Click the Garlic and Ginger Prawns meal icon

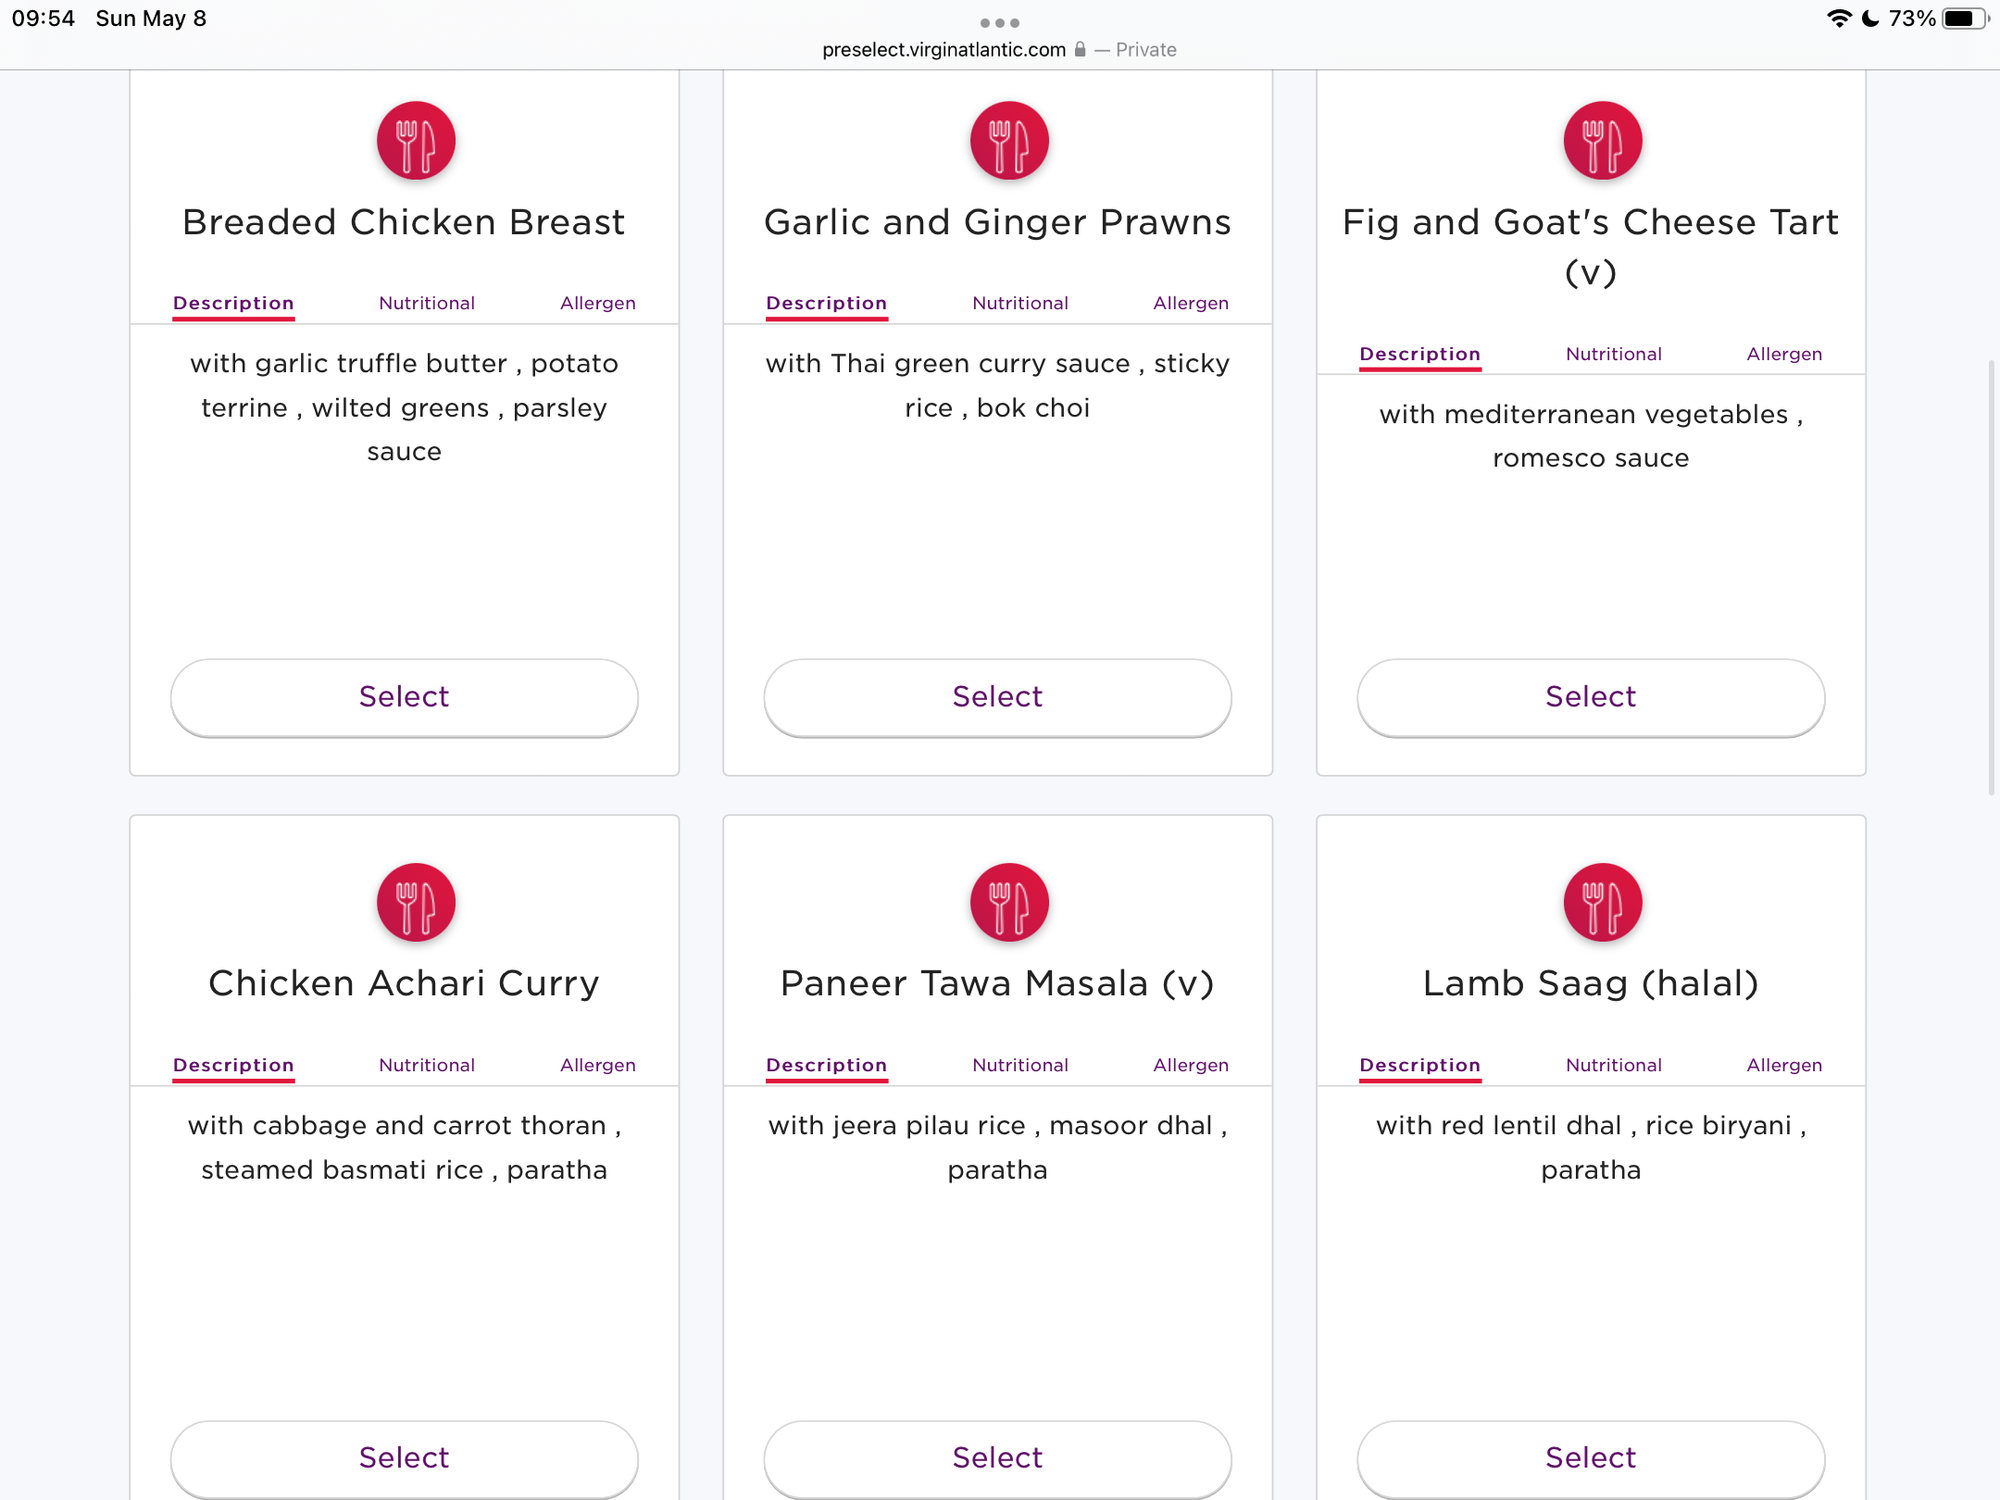pos(1009,141)
